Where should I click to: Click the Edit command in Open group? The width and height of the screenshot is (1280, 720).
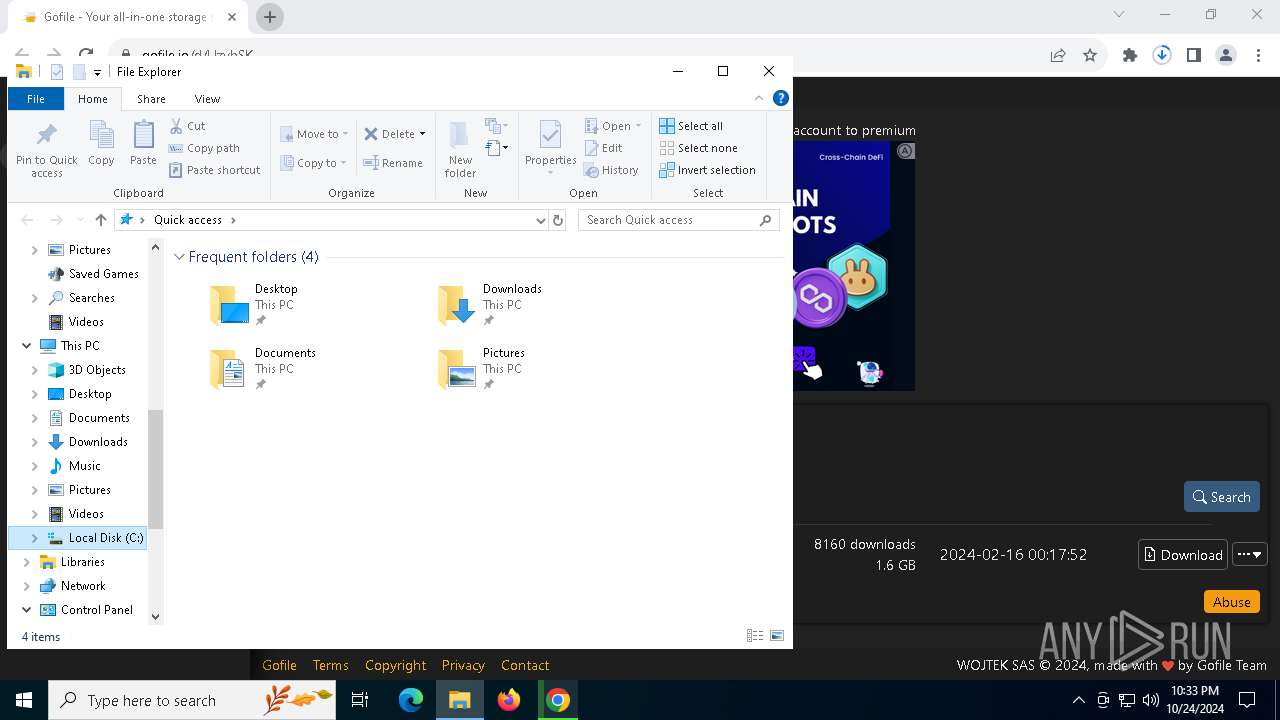click(604, 148)
